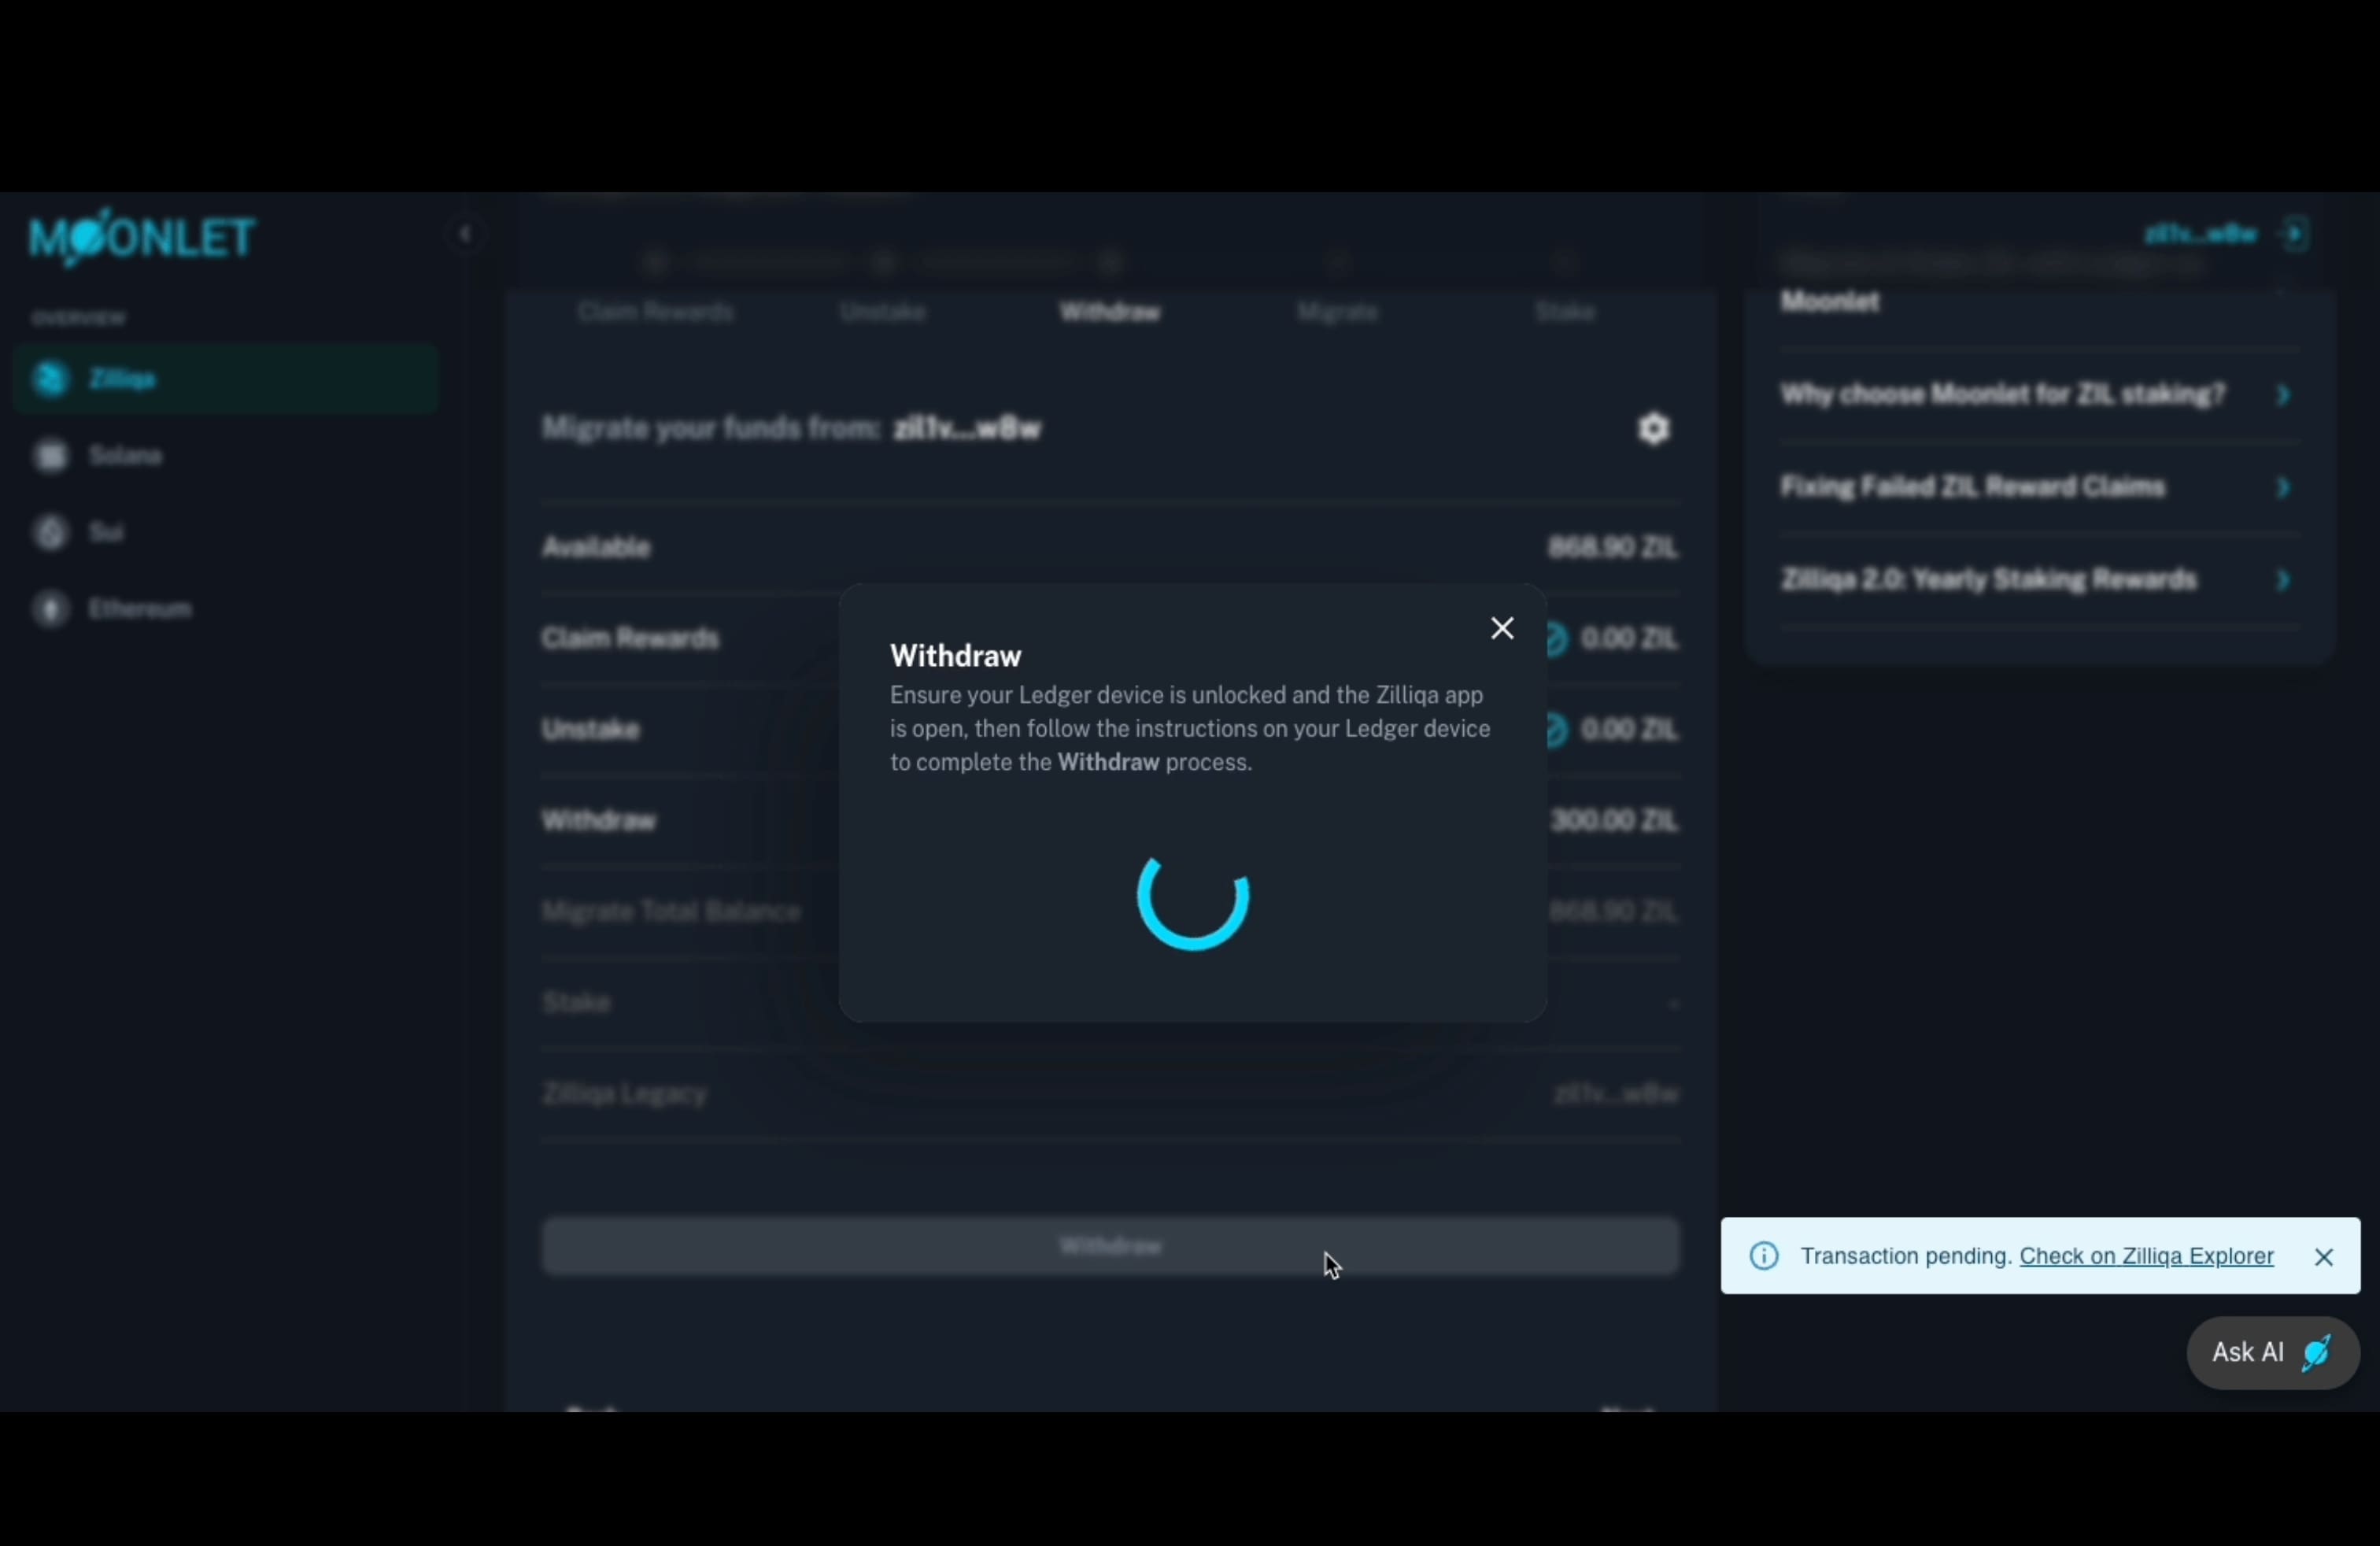Switch to the Unstake tab
This screenshot has width=2380, height=1546.
[882, 312]
